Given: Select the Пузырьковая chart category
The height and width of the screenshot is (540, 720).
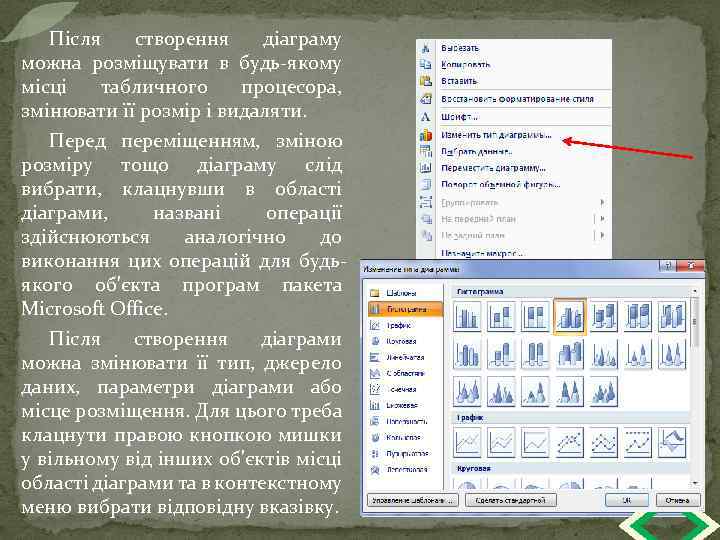Looking at the screenshot, I should coord(407,454).
